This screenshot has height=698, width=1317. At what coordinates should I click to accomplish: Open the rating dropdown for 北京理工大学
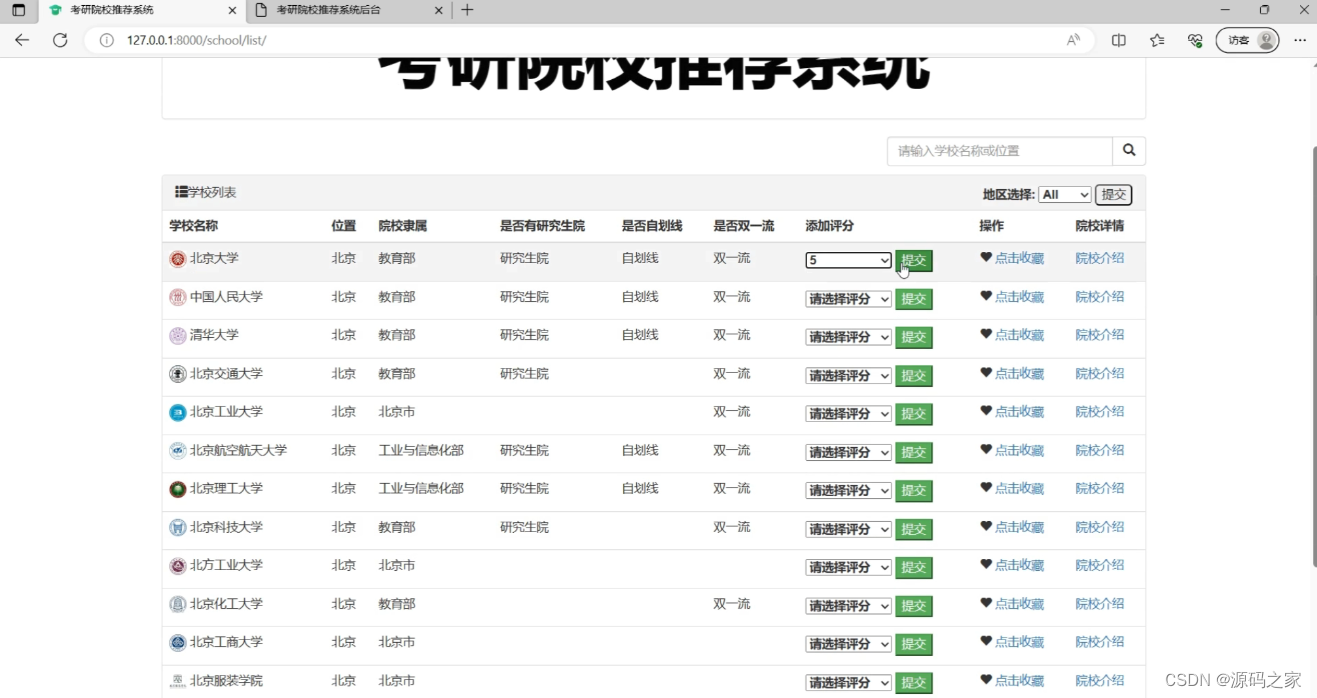848,491
